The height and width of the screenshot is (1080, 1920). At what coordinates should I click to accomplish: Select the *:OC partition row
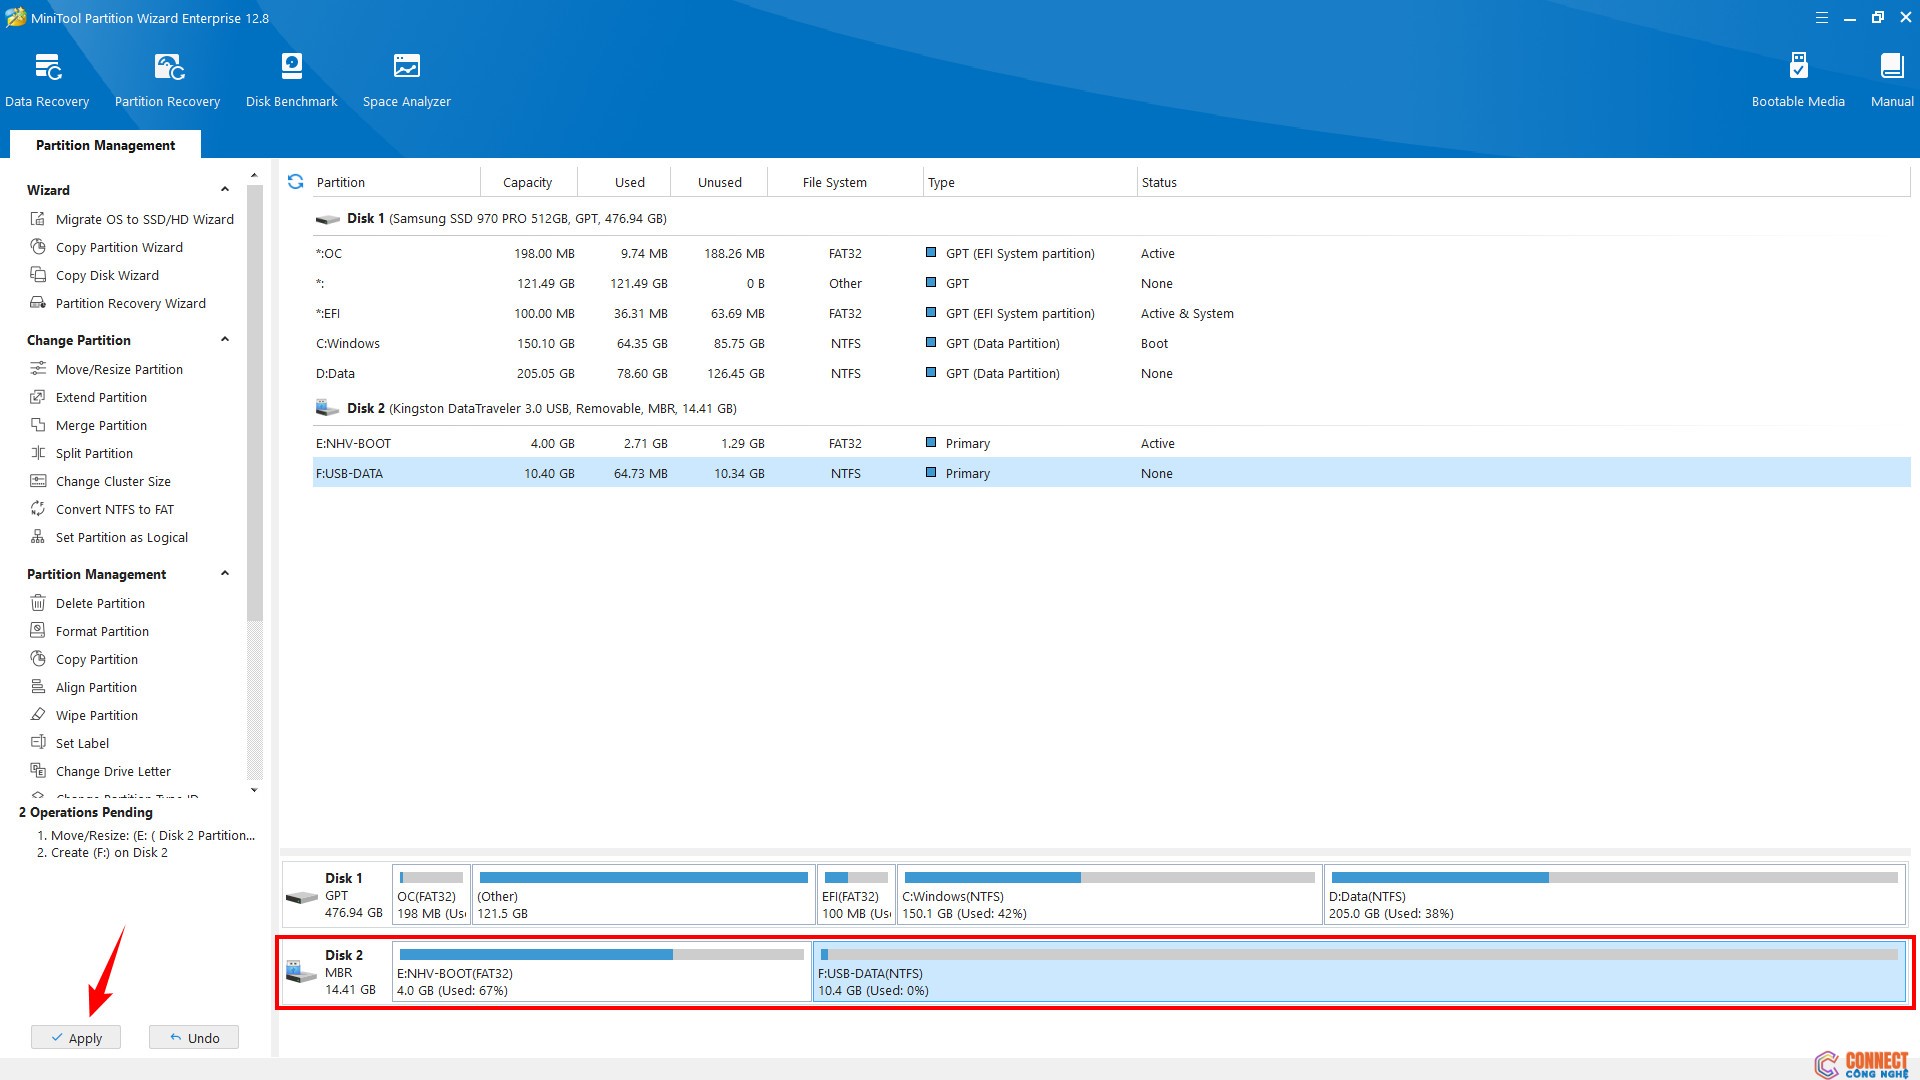1111,253
